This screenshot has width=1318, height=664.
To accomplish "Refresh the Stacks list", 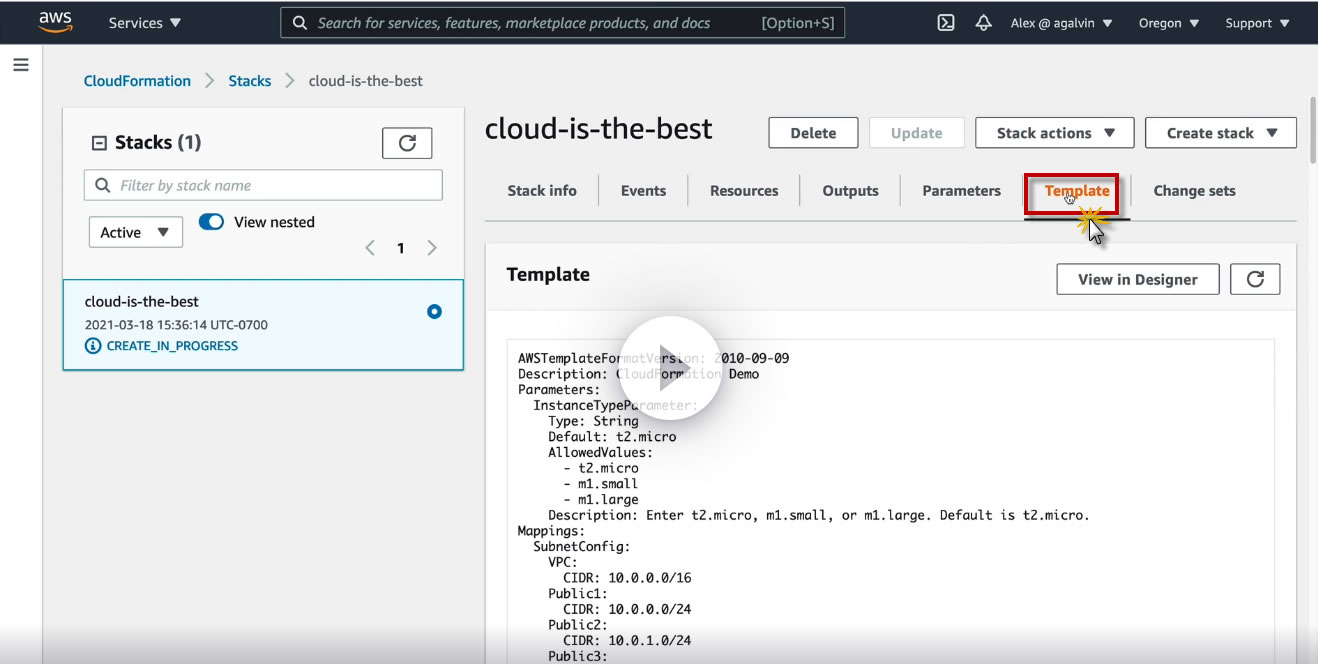I will [x=407, y=143].
